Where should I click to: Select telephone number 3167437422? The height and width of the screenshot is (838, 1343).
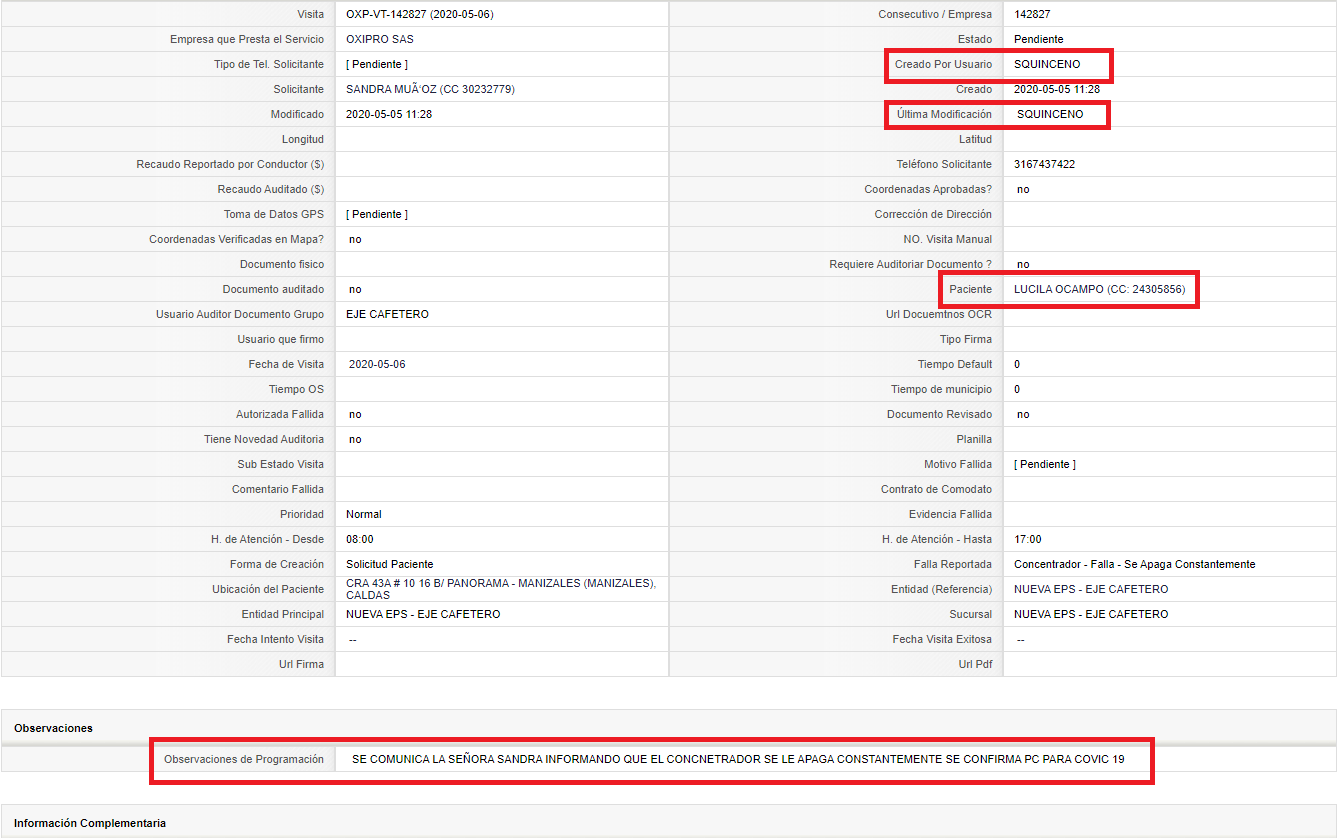1045,164
